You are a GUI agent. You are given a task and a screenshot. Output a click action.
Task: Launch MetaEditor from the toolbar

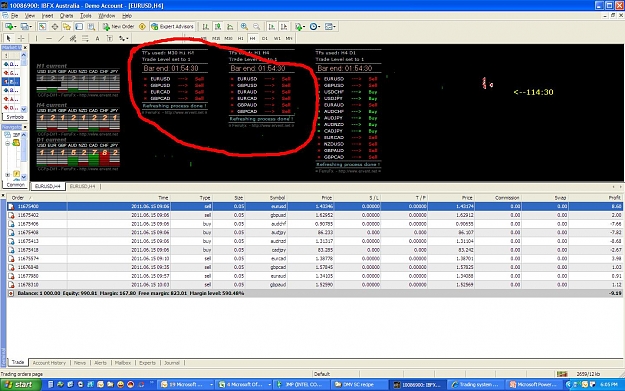(x=142, y=27)
